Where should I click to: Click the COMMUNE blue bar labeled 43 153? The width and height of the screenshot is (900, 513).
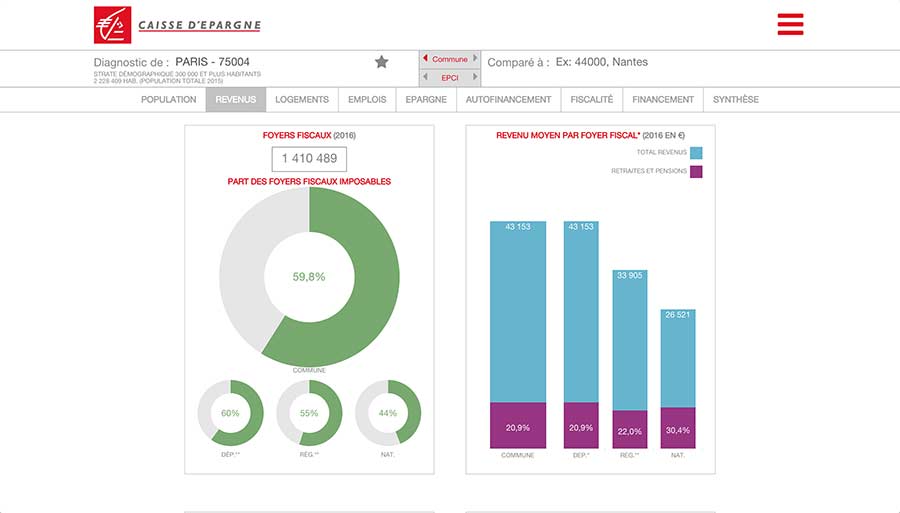(x=518, y=312)
